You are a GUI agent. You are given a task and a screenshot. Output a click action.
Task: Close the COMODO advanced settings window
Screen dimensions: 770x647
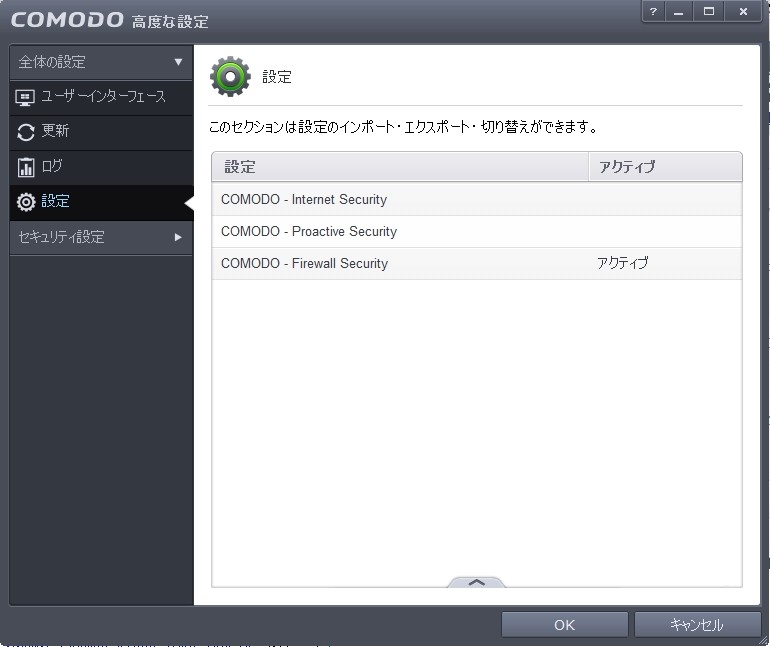click(743, 12)
